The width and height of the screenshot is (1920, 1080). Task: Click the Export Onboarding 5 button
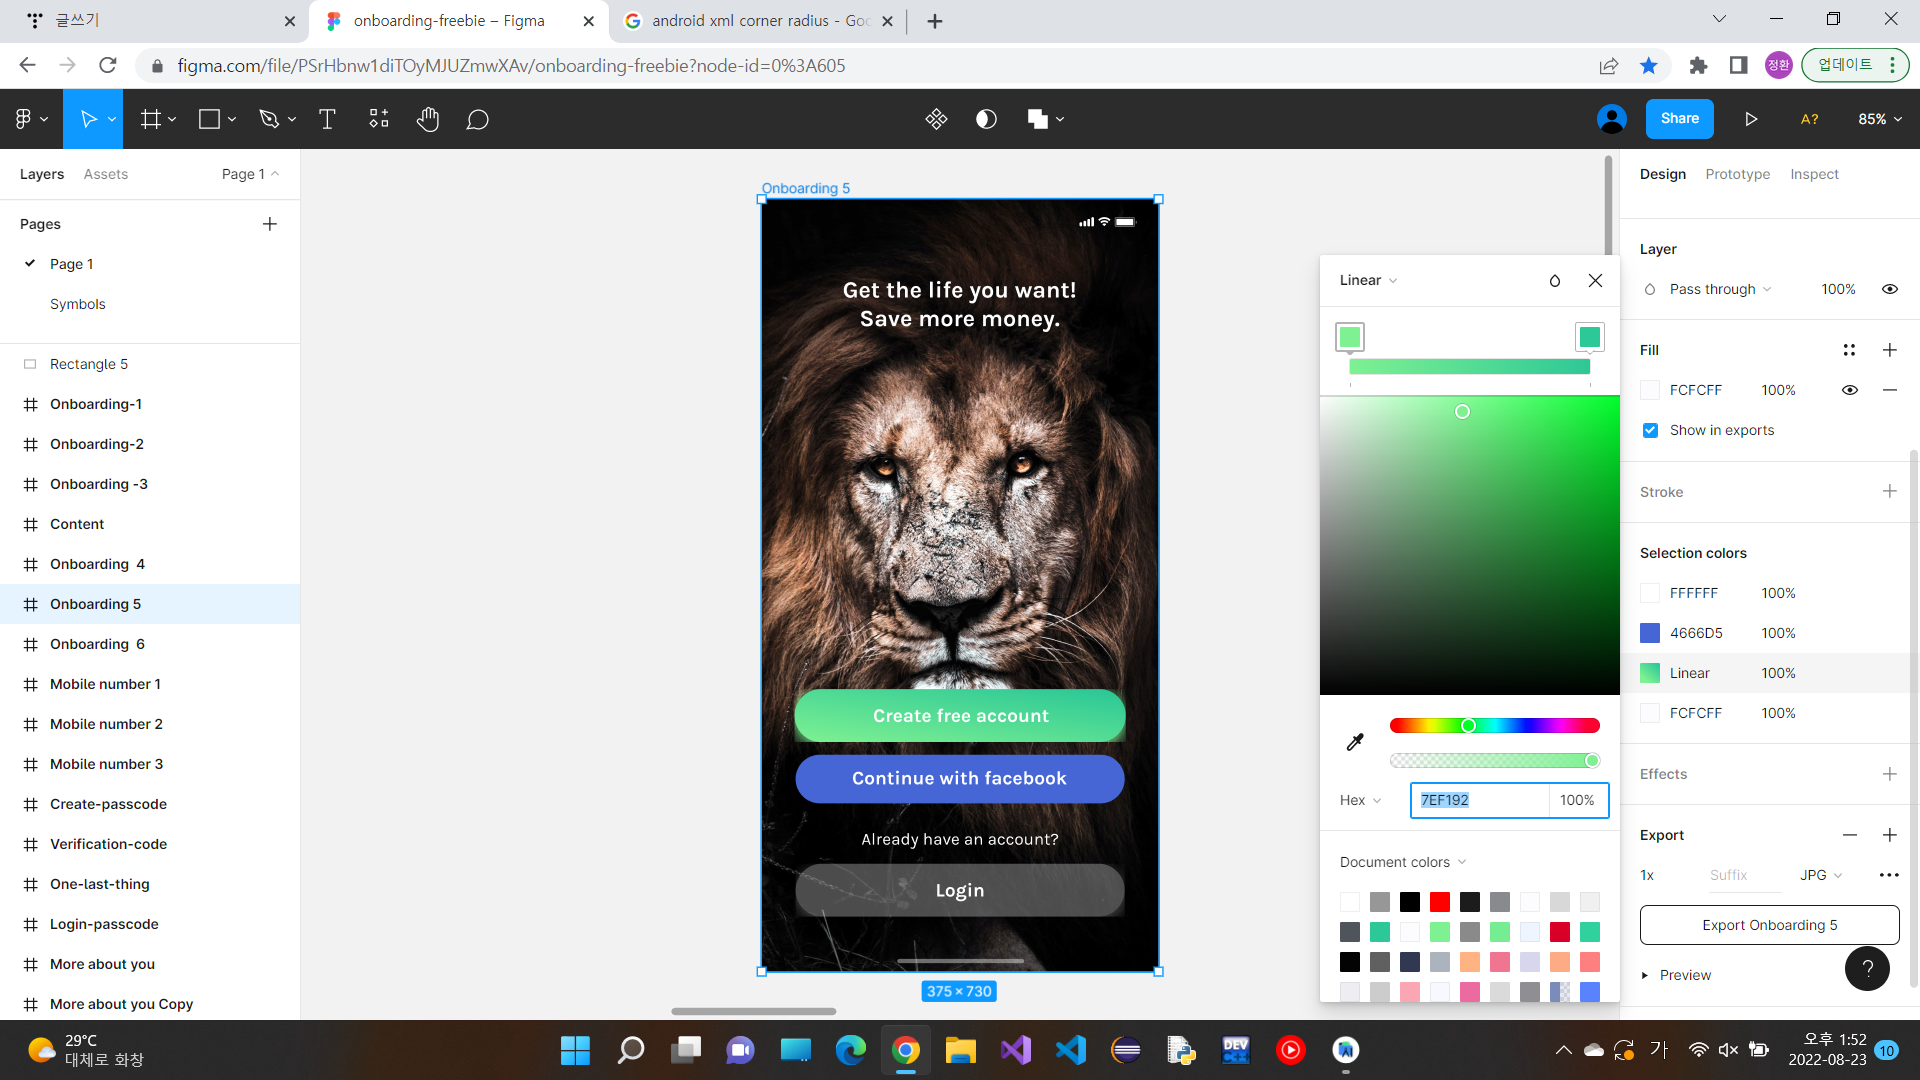coord(1769,925)
